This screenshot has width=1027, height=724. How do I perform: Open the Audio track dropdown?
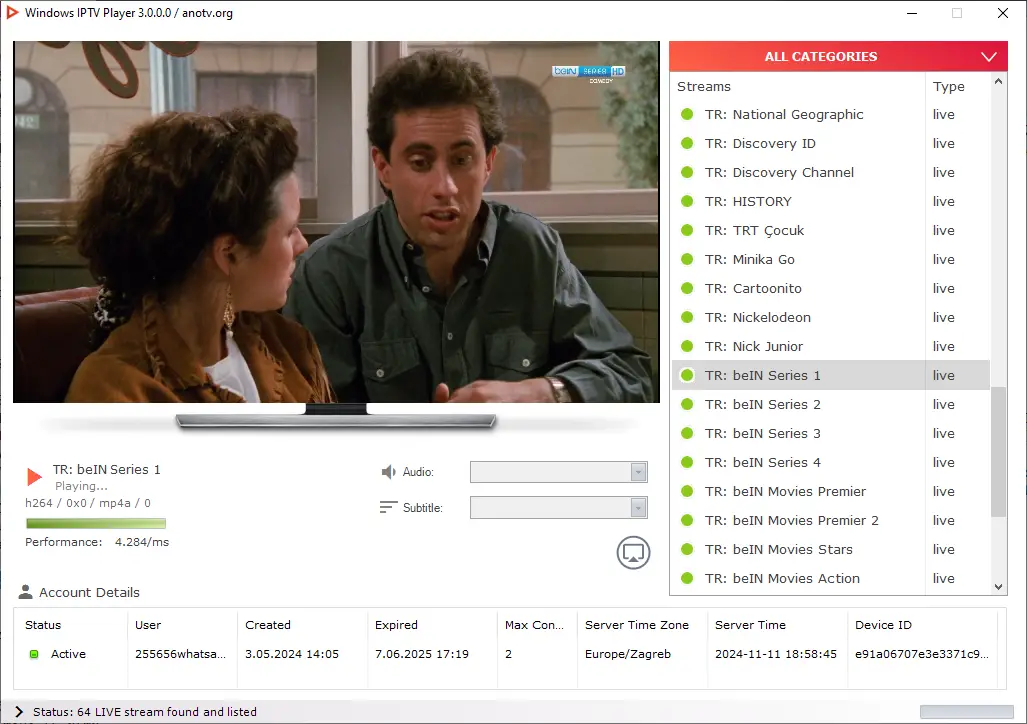pos(559,472)
